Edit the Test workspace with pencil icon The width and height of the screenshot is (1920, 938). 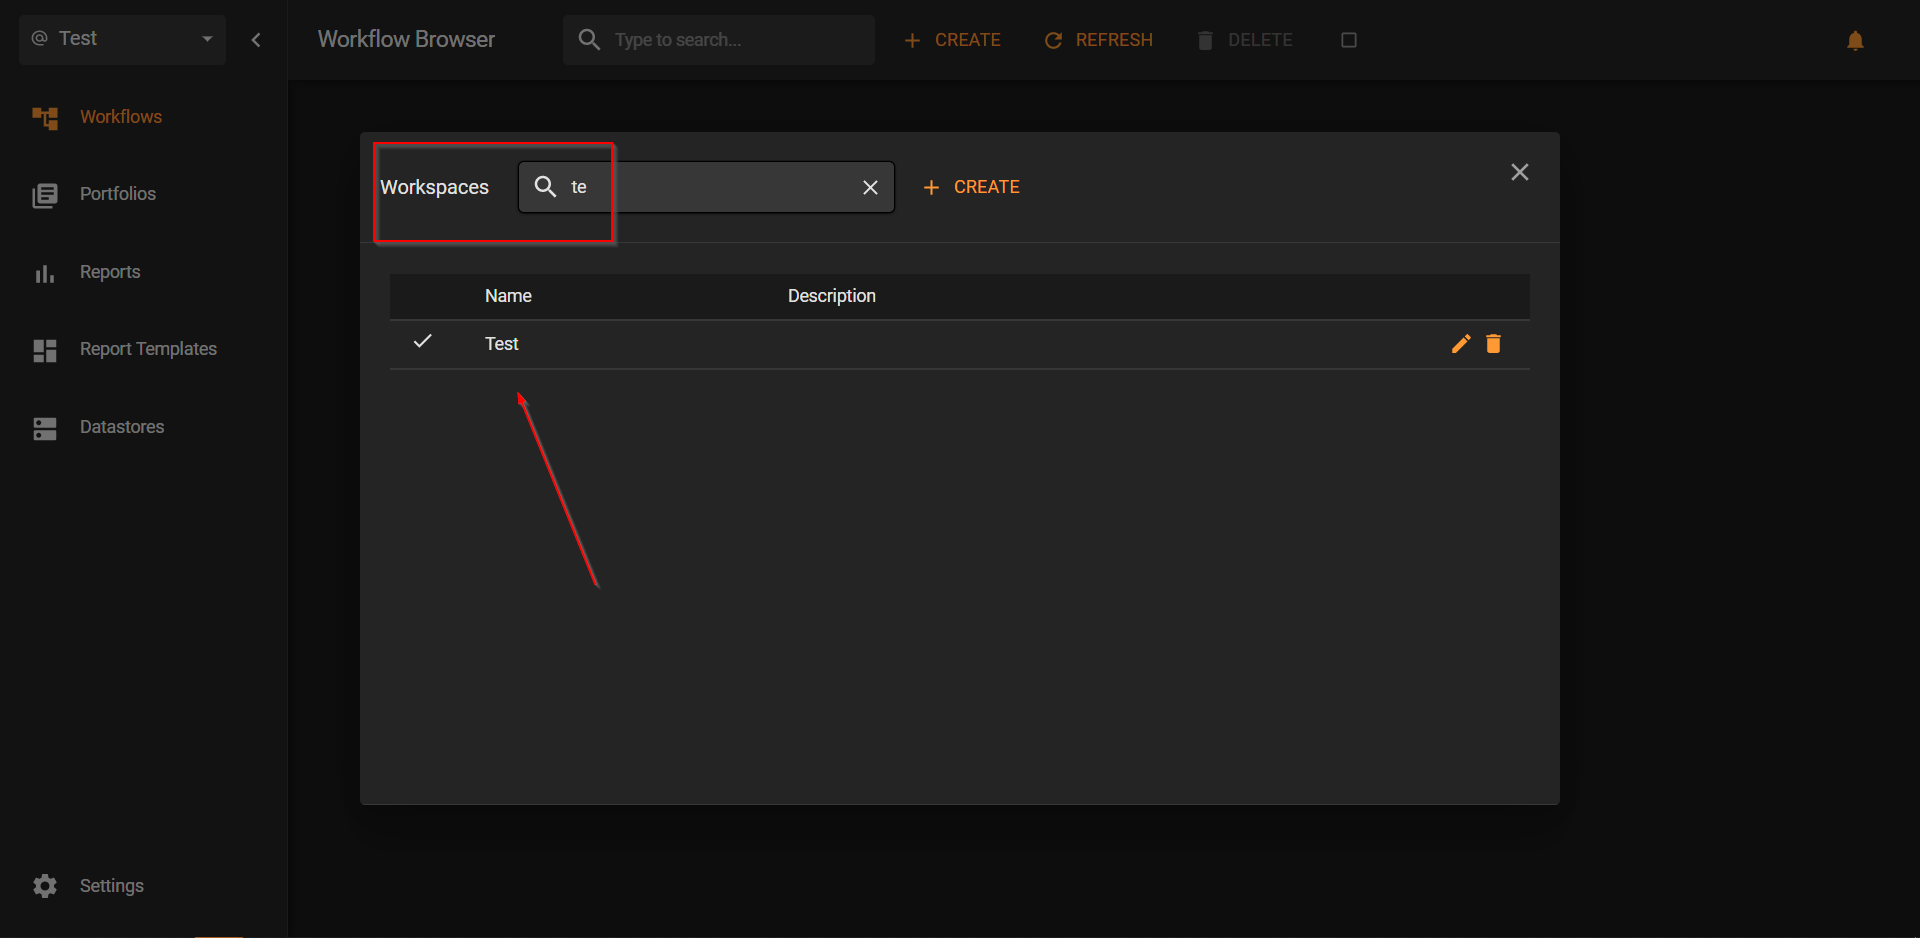(x=1461, y=344)
